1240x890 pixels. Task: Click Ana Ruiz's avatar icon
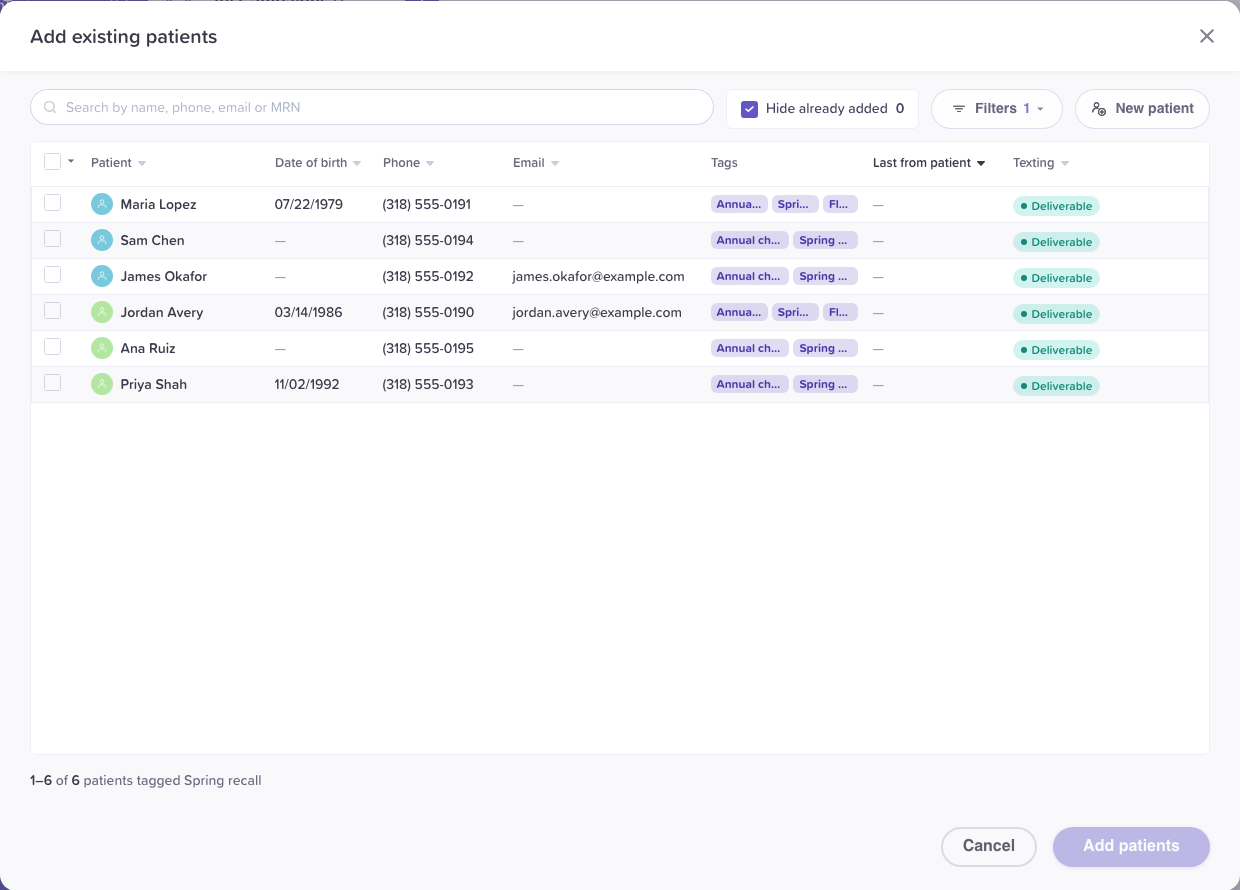pyautogui.click(x=102, y=348)
